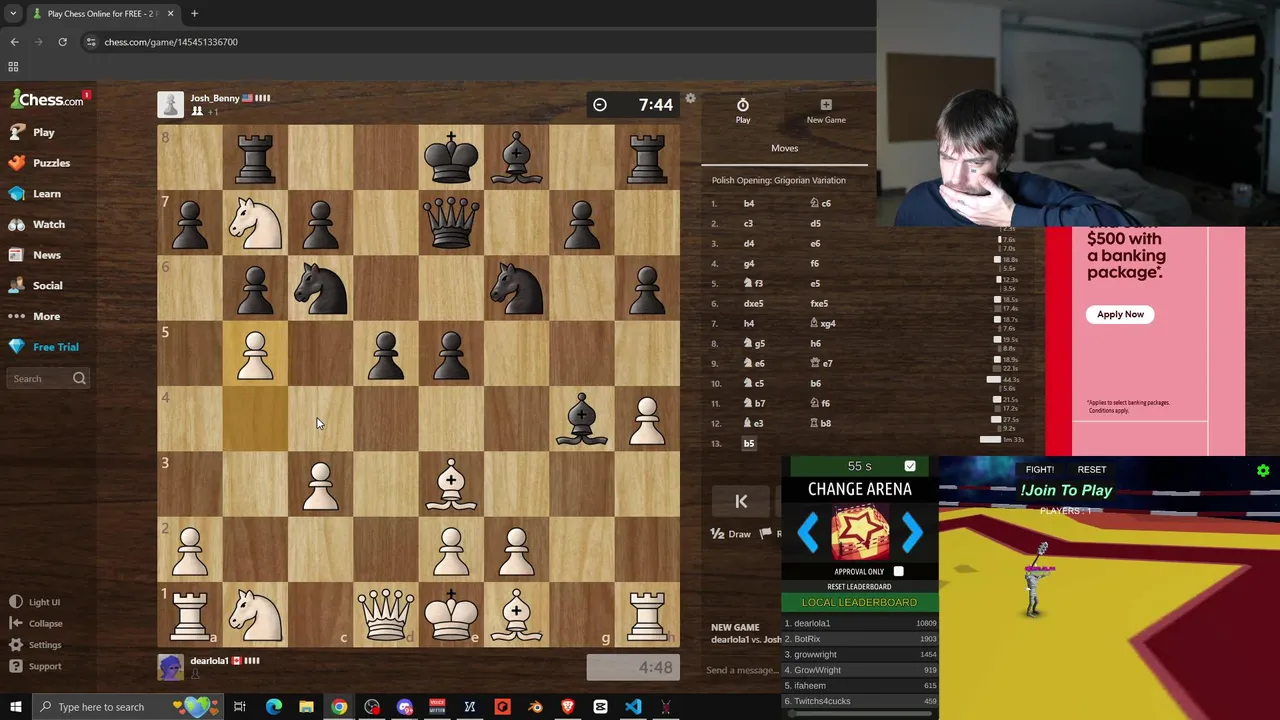Expand the More menu in the sidebar

(x=35, y=316)
